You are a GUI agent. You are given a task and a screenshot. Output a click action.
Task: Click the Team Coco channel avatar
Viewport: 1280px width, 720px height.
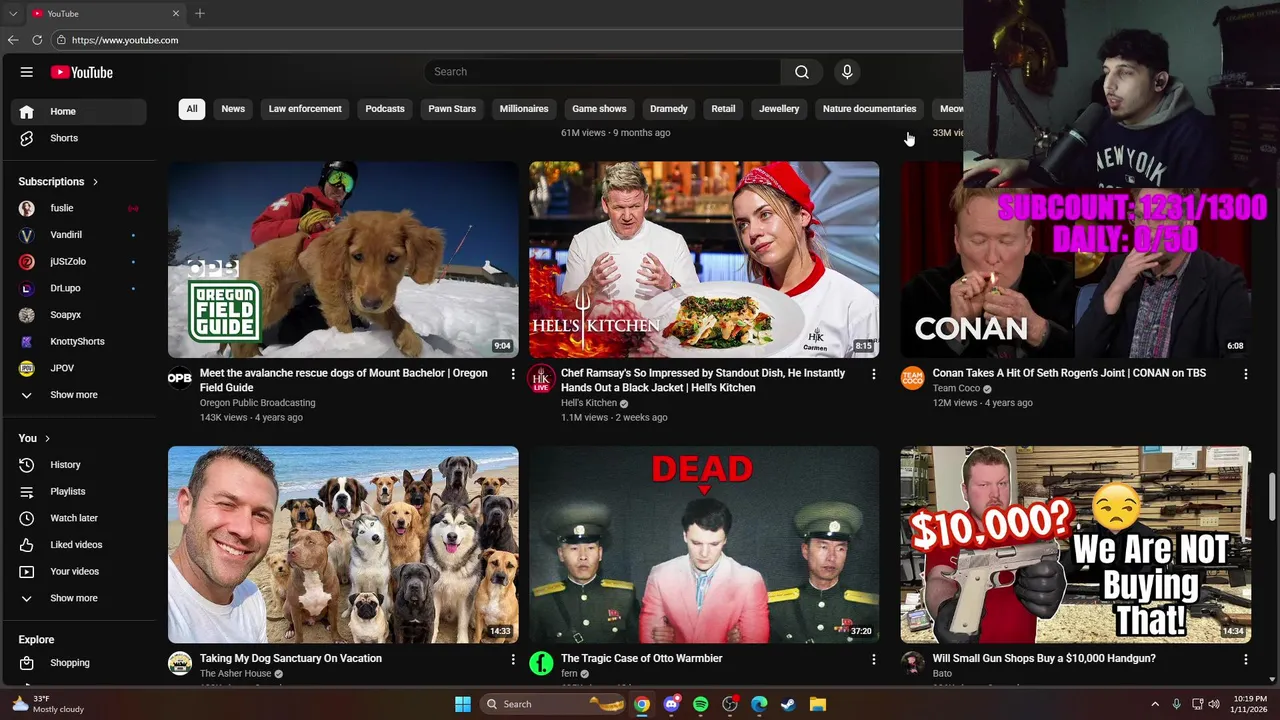click(x=912, y=378)
